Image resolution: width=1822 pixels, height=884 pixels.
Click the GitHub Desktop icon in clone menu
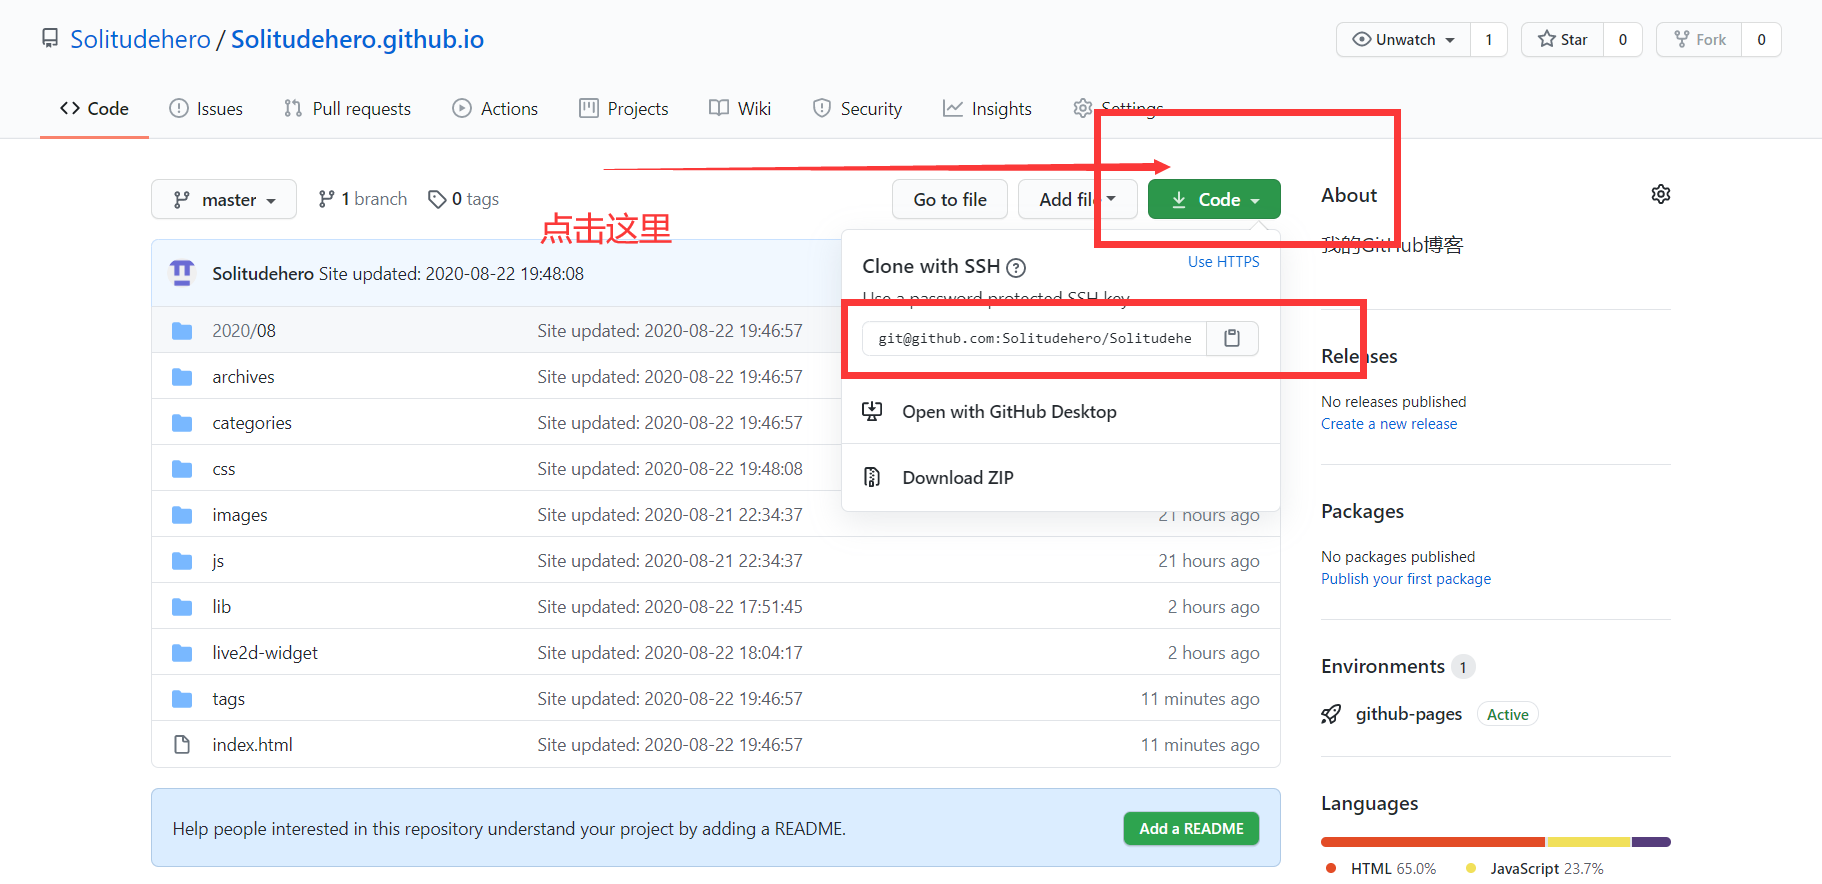click(872, 411)
